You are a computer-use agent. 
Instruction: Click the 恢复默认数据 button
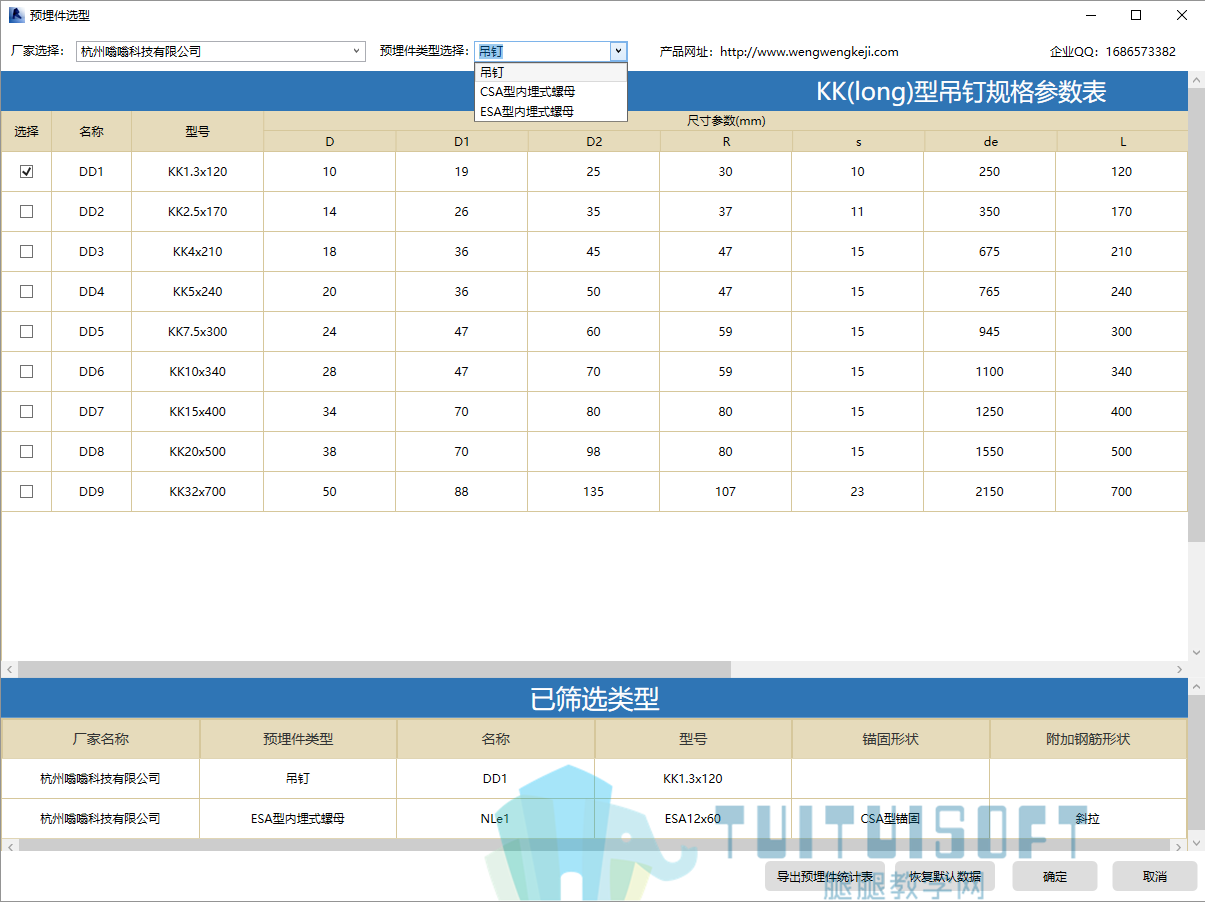click(x=945, y=876)
